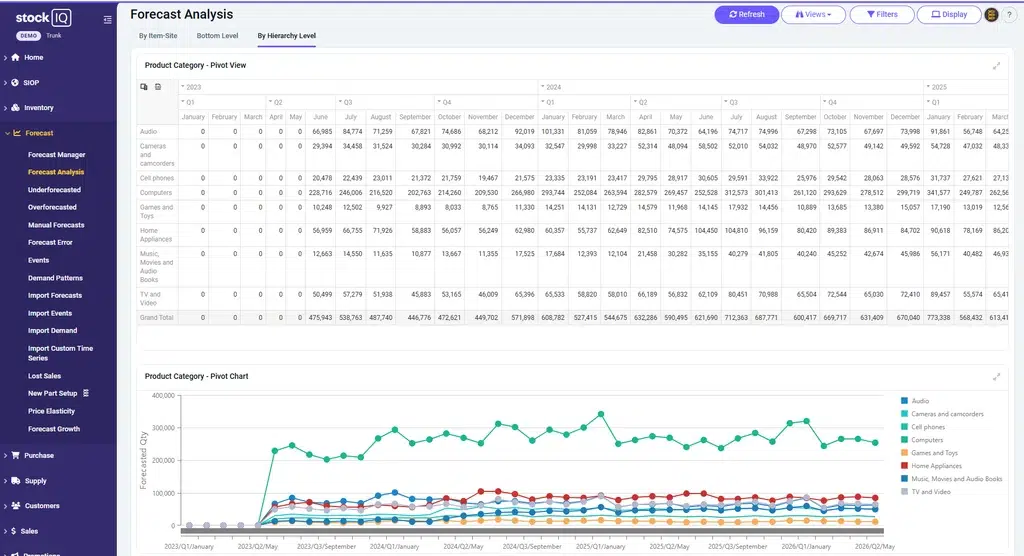
Task: Open the Lost Sales link
Action: pyautogui.click(x=44, y=376)
